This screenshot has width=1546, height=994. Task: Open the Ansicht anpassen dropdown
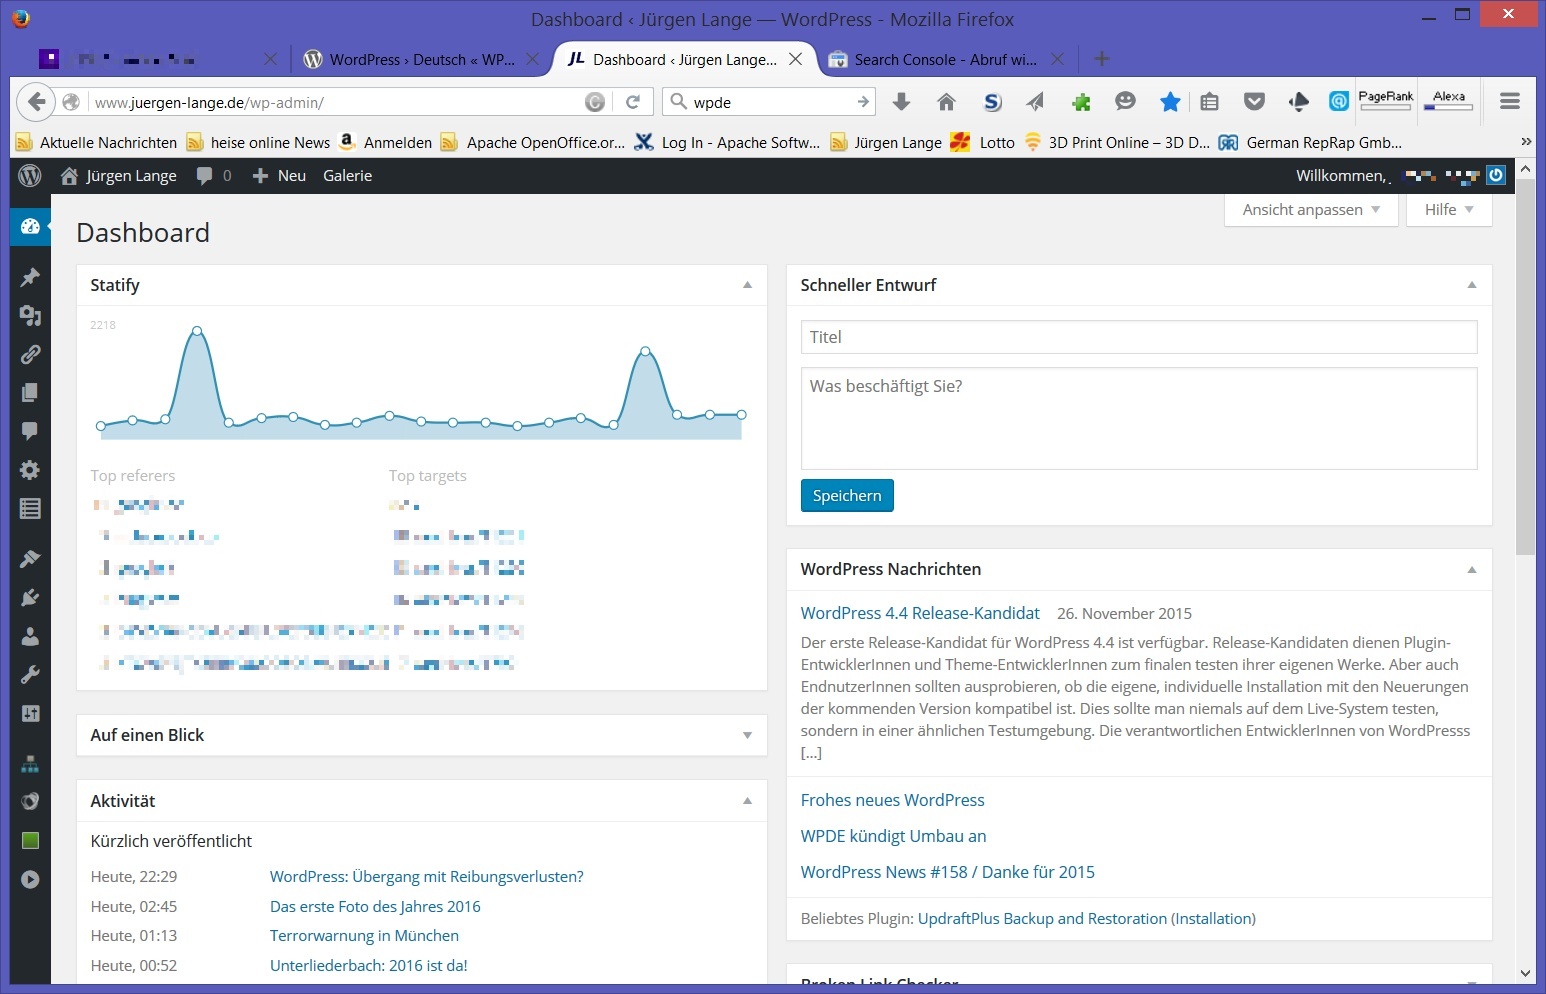(1311, 210)
